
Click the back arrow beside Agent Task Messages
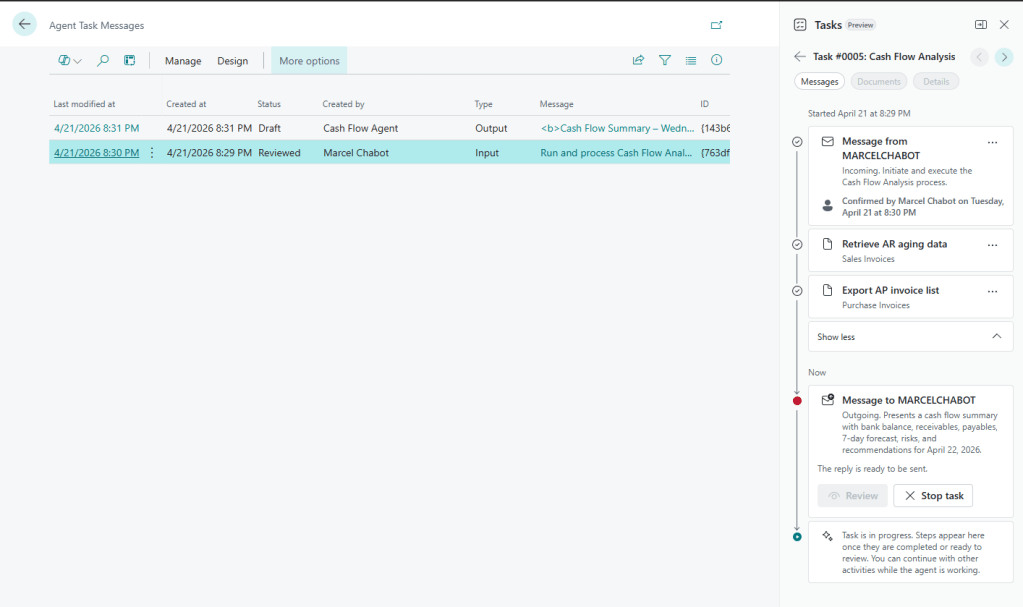[x=25, y=25]
